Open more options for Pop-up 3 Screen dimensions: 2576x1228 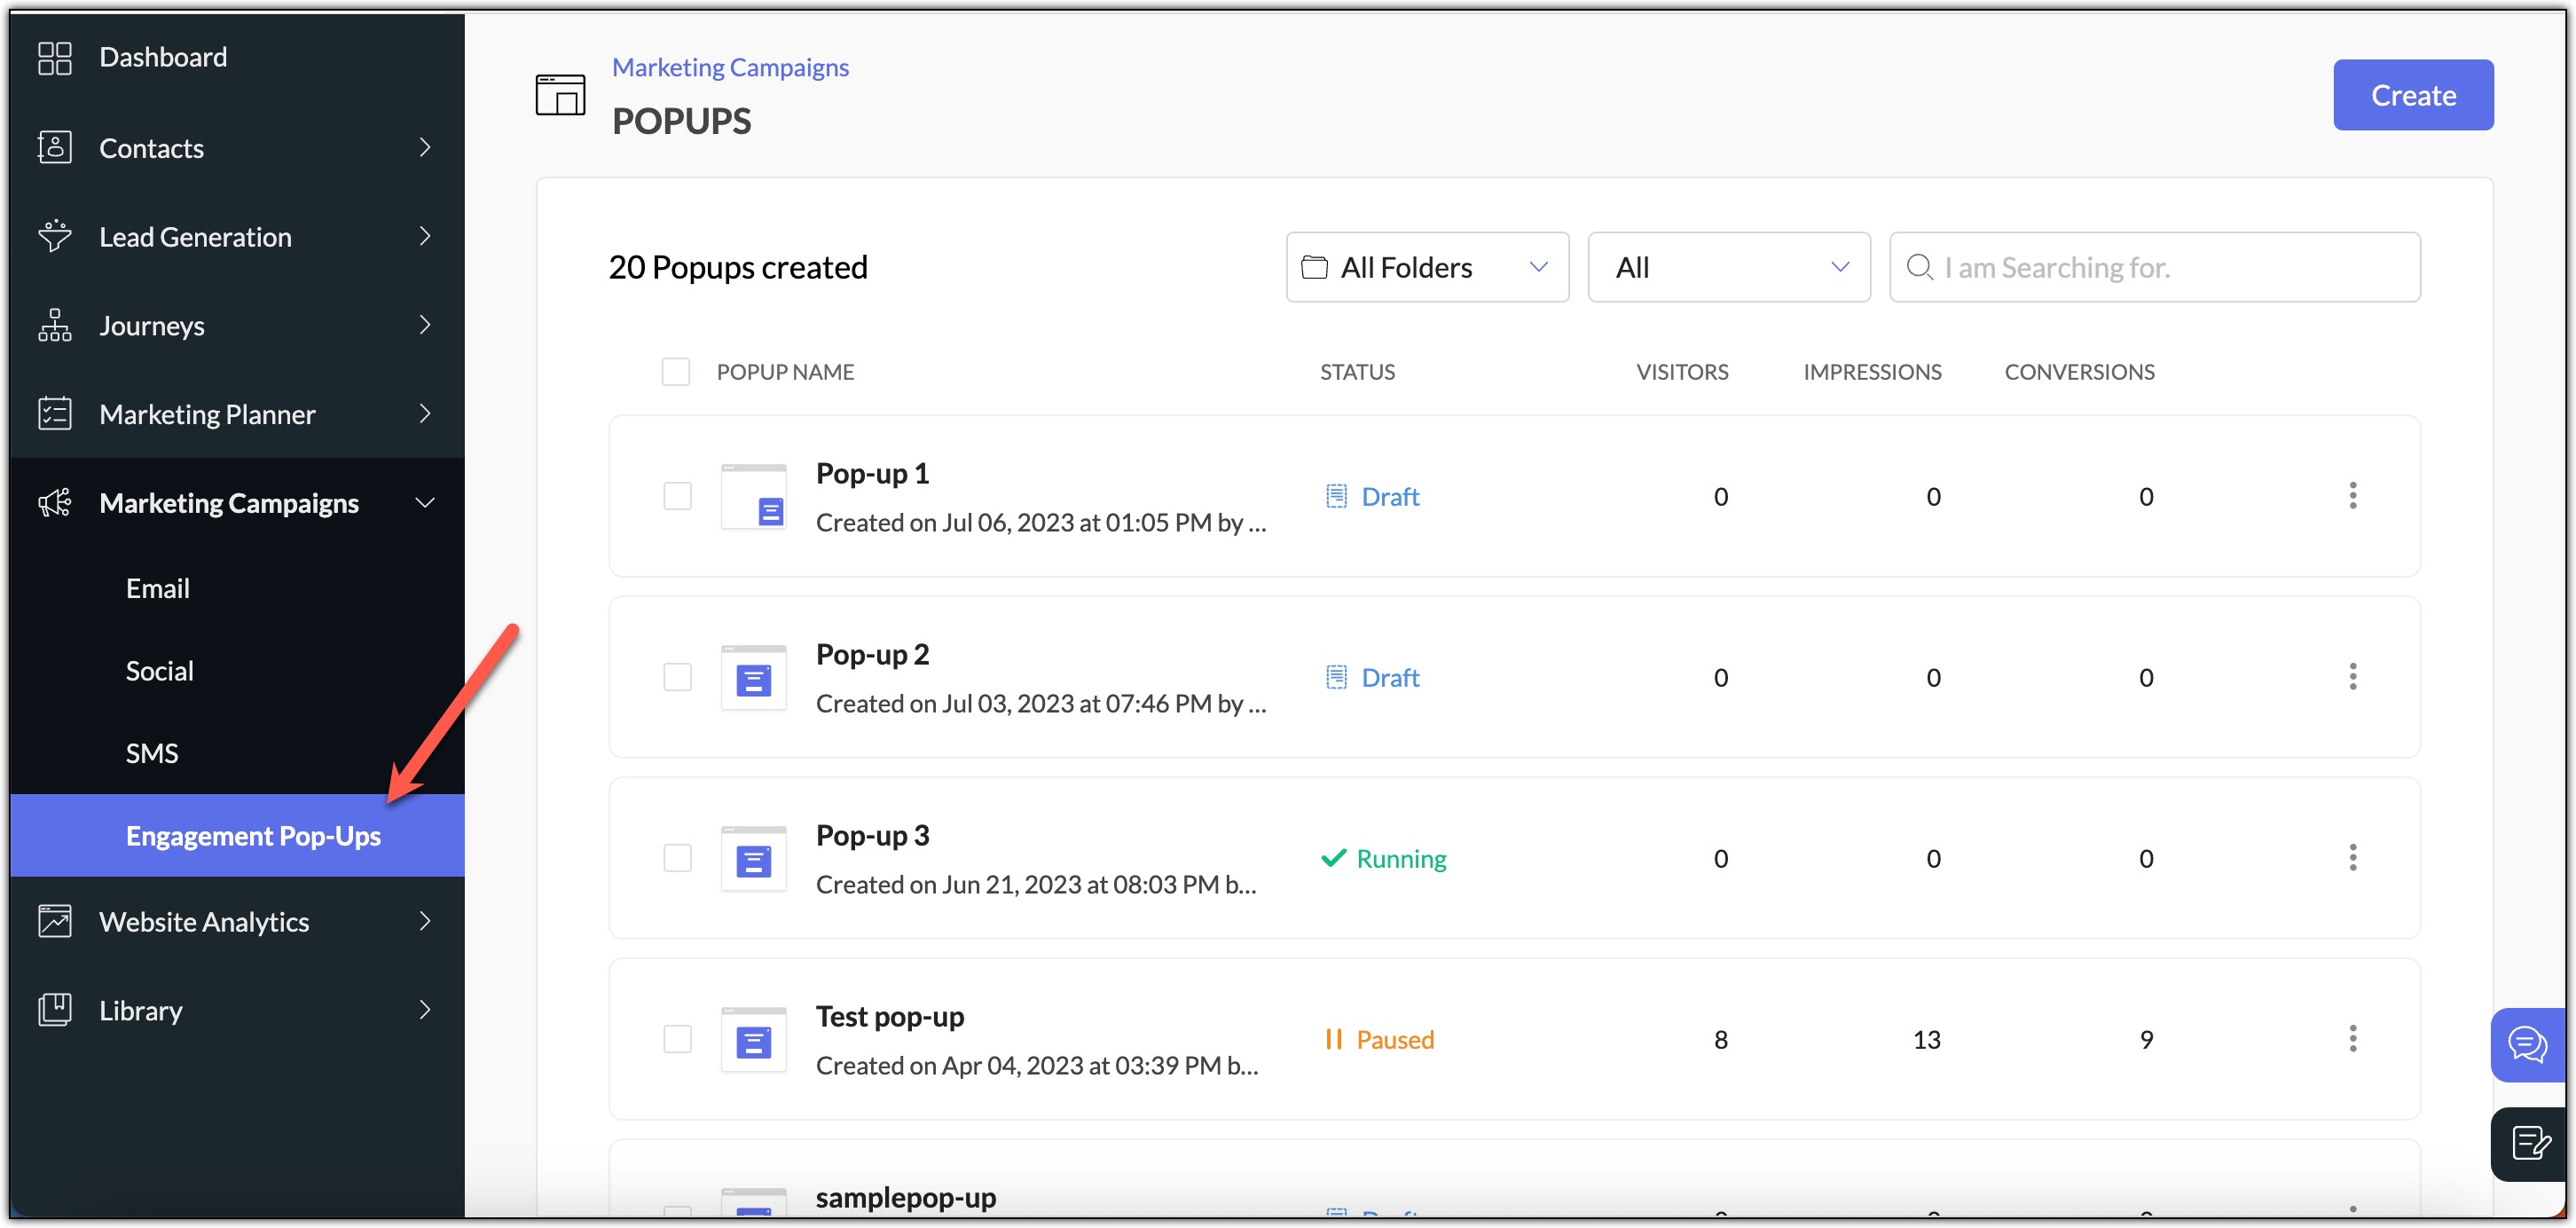[2353, 858]
